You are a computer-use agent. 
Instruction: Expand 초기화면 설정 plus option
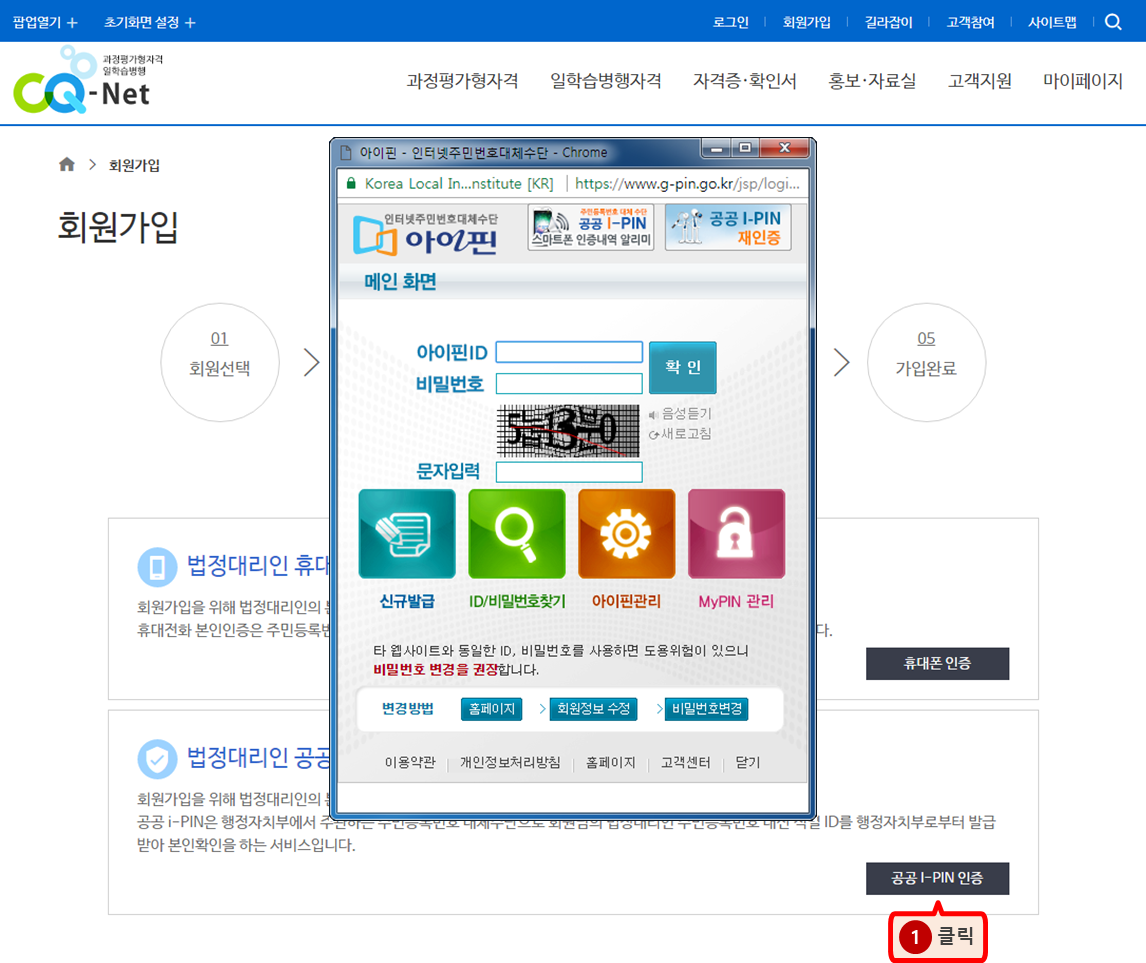[150, 23]
